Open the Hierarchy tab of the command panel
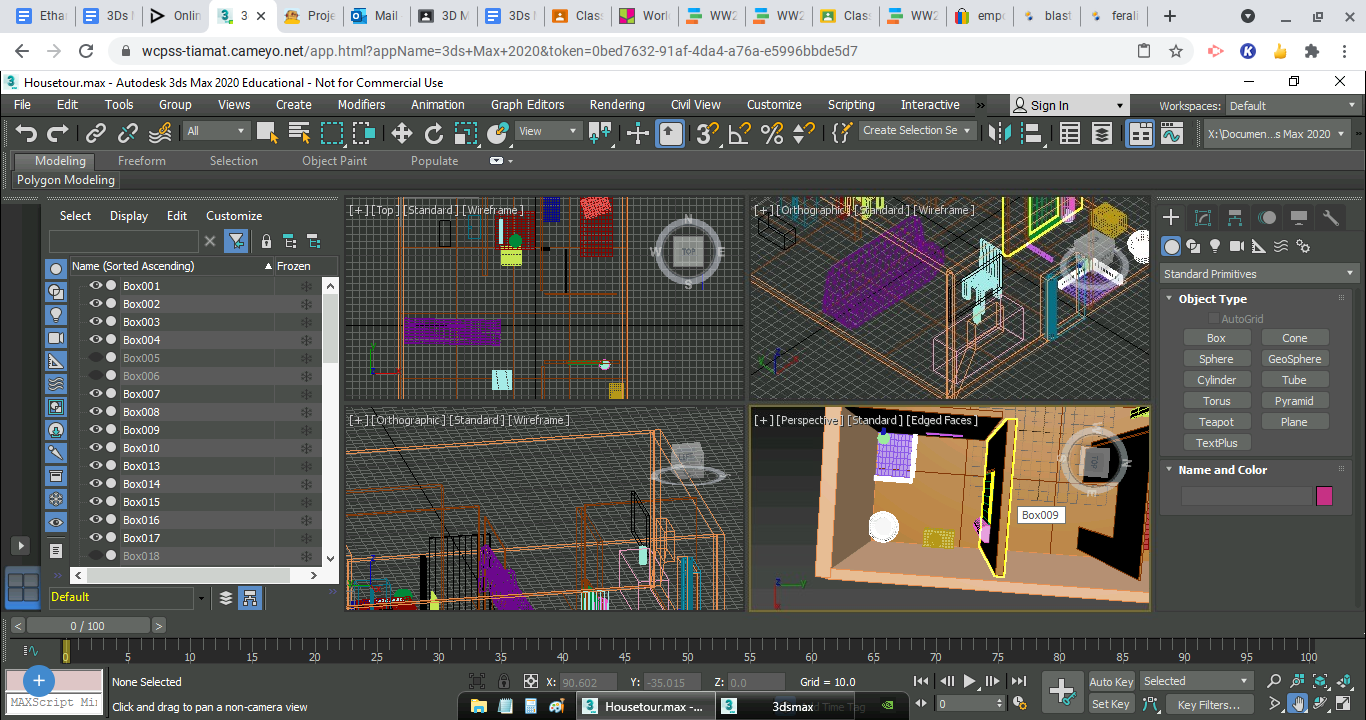1366x720 pixels. [1235, 217]
